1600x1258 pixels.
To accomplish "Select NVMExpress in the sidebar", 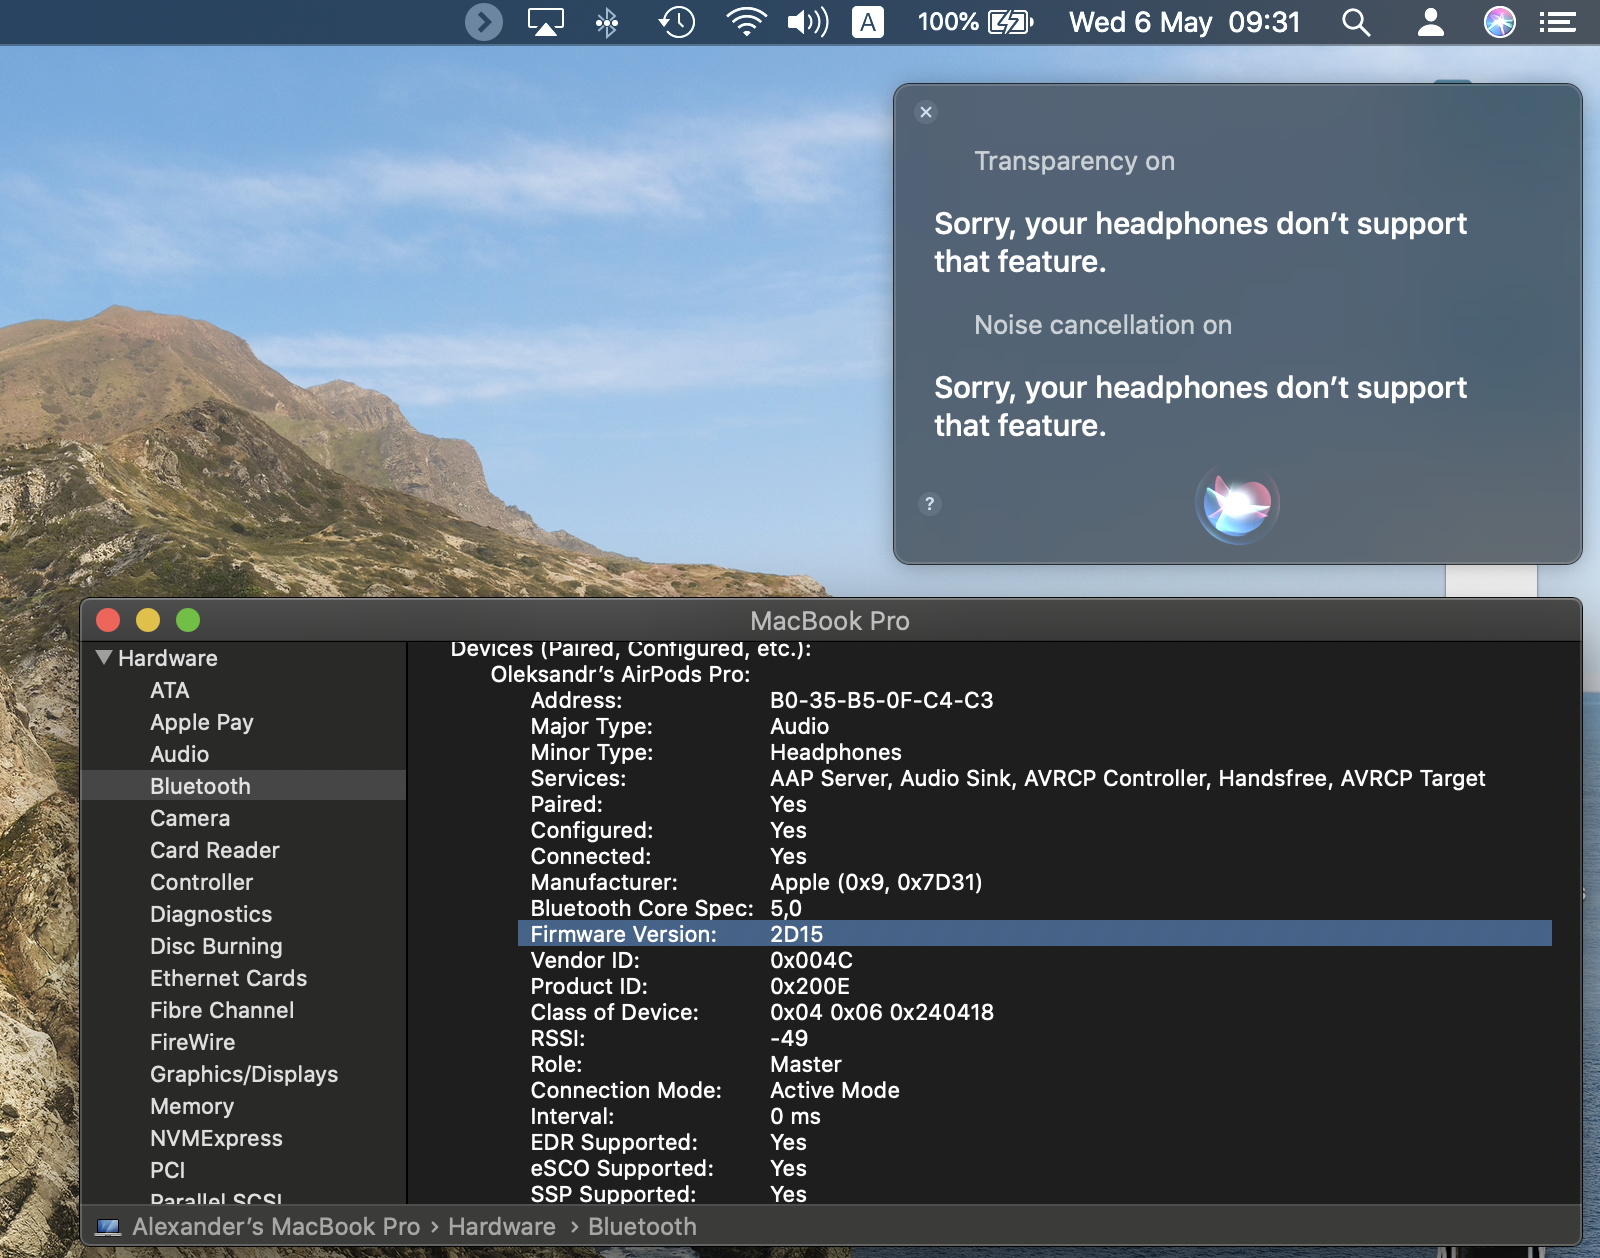I will [x=216, y=1138].
